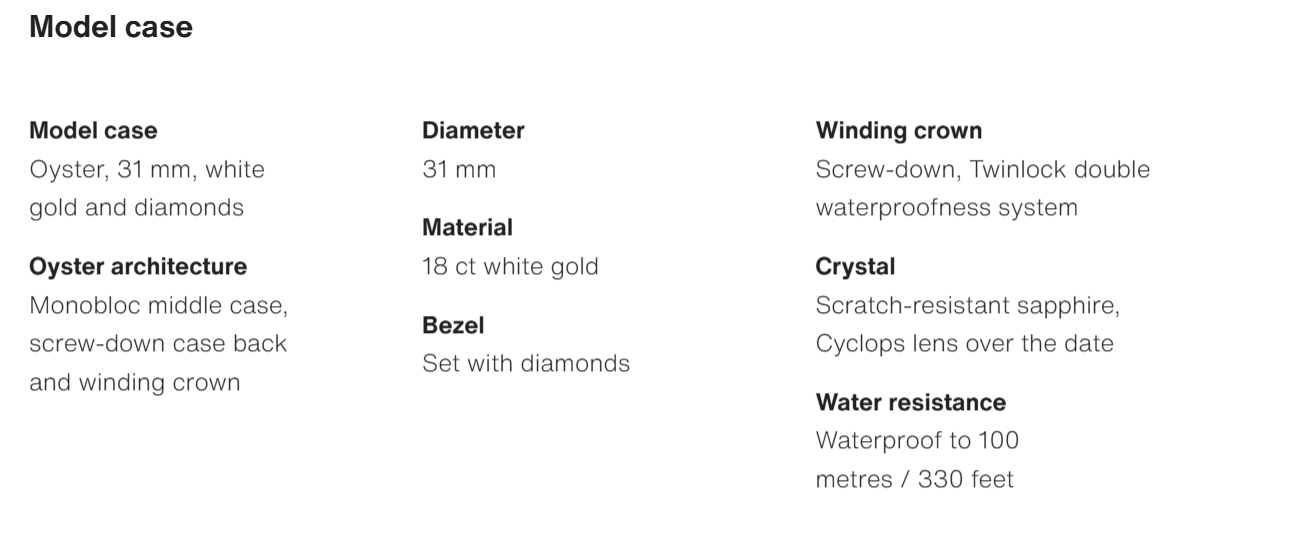Viewport: 1299px width, 552px height.
Task: Click the bold 'Model case' spec label
Action: tap(93, 130)
